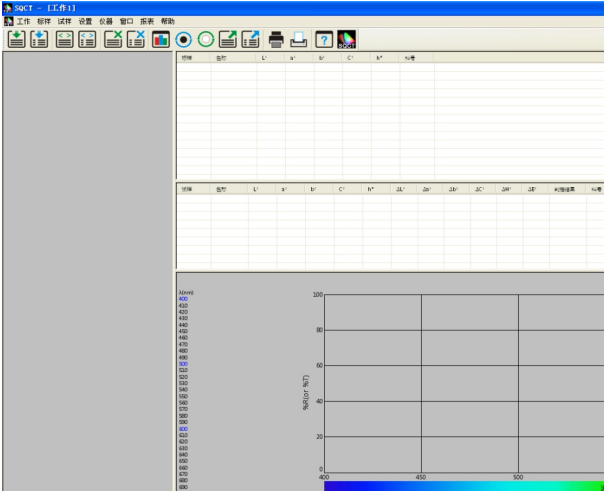Click the green angle-brackets list toolbar icon
The image size is (606, 494).
[x=64, y=39]
